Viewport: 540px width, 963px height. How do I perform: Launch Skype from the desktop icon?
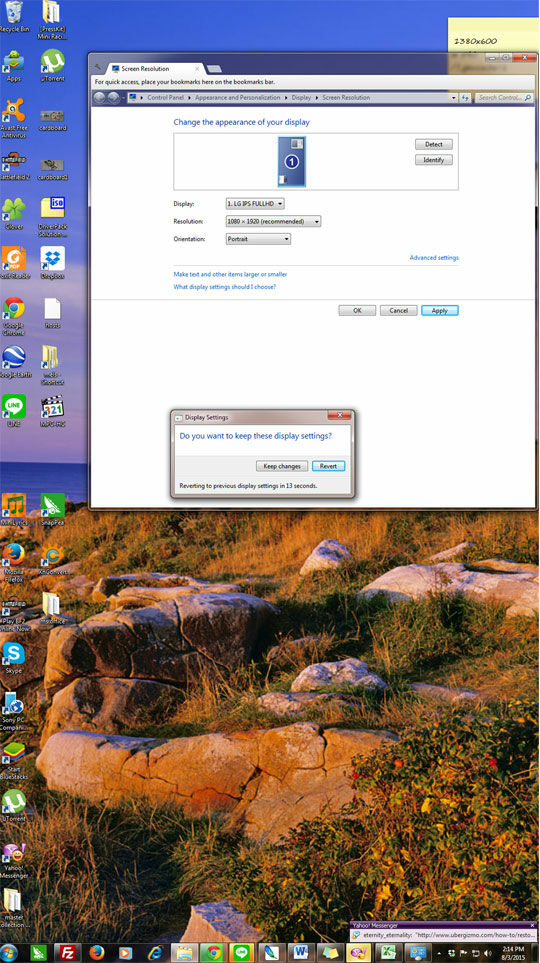(x=14, y=658)
